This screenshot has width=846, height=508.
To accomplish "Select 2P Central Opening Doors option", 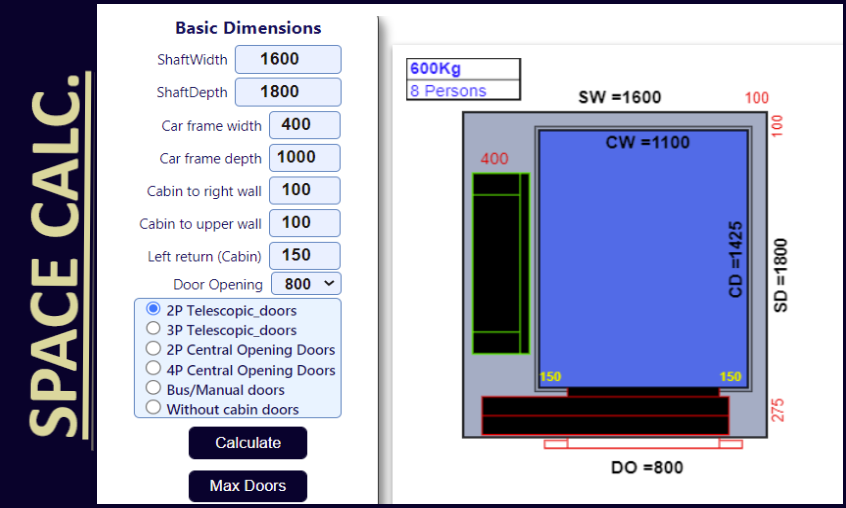I will (153, 349).
